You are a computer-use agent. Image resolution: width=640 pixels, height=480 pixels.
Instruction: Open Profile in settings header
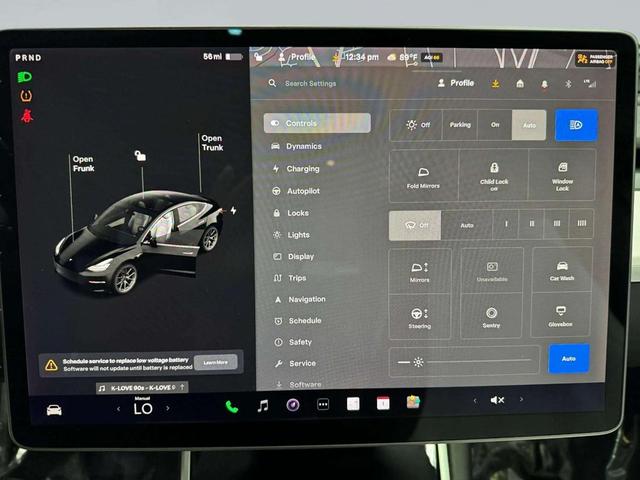point(456,83)
